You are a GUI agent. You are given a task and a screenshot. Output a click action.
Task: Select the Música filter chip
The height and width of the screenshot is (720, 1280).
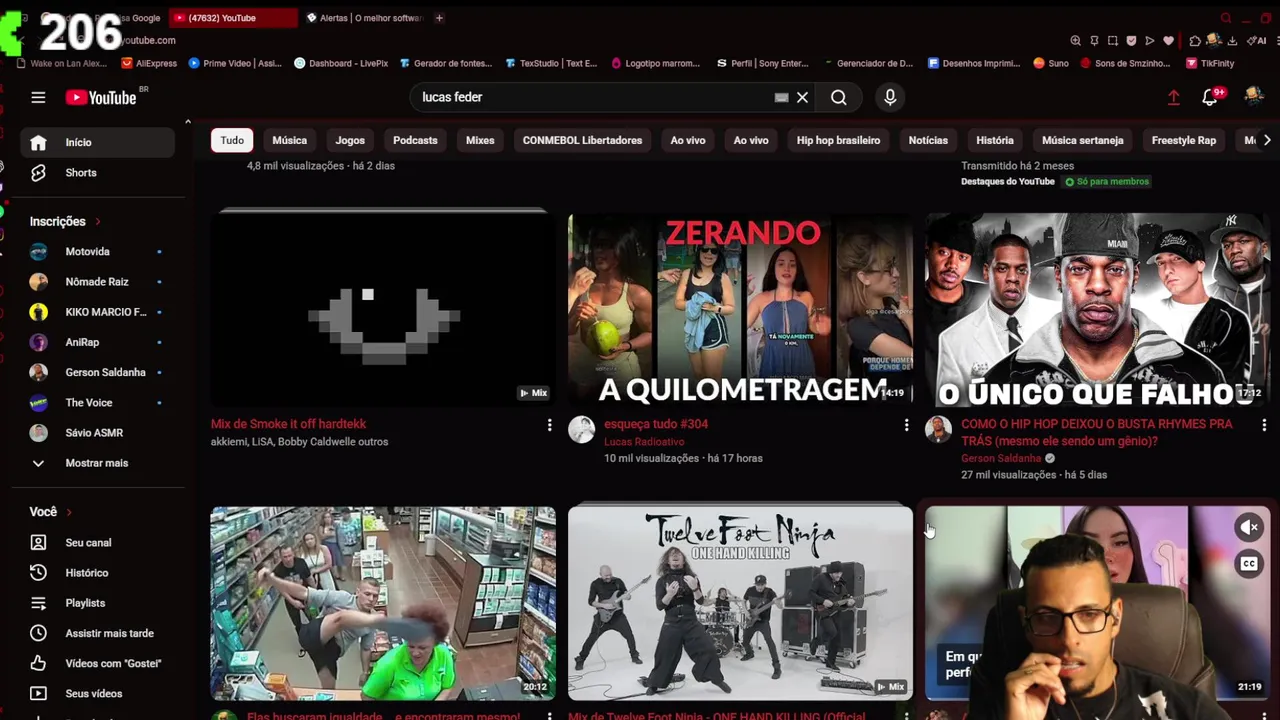pyautogui.click(x=290, y=140)
